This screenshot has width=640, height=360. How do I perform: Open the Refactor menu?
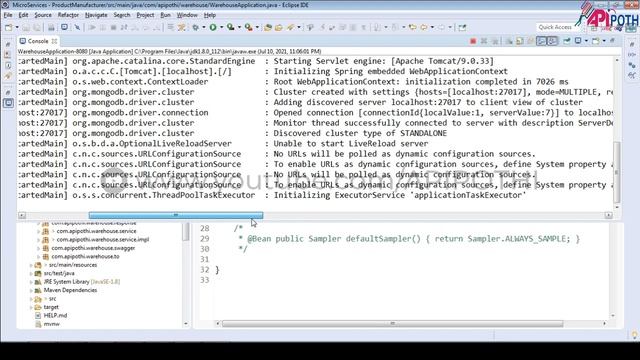[x=68, y=15]
